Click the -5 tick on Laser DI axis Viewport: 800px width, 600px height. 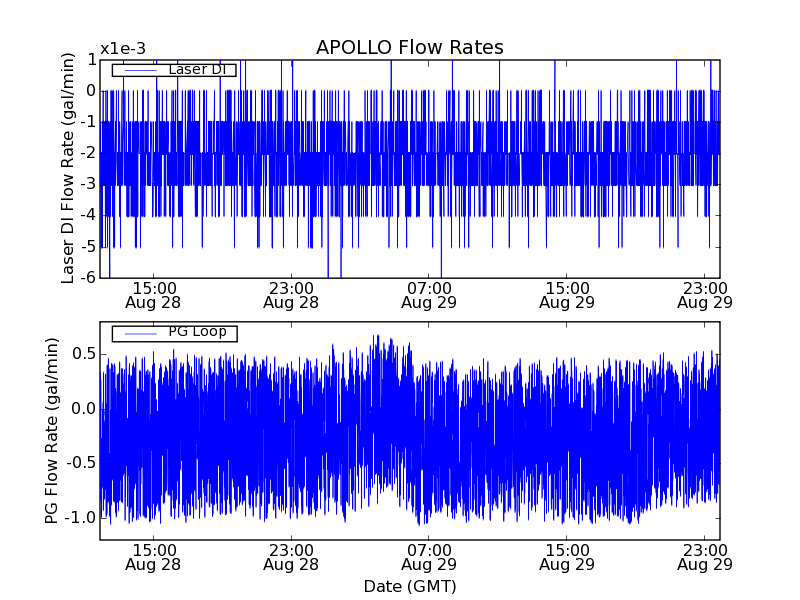88,247
